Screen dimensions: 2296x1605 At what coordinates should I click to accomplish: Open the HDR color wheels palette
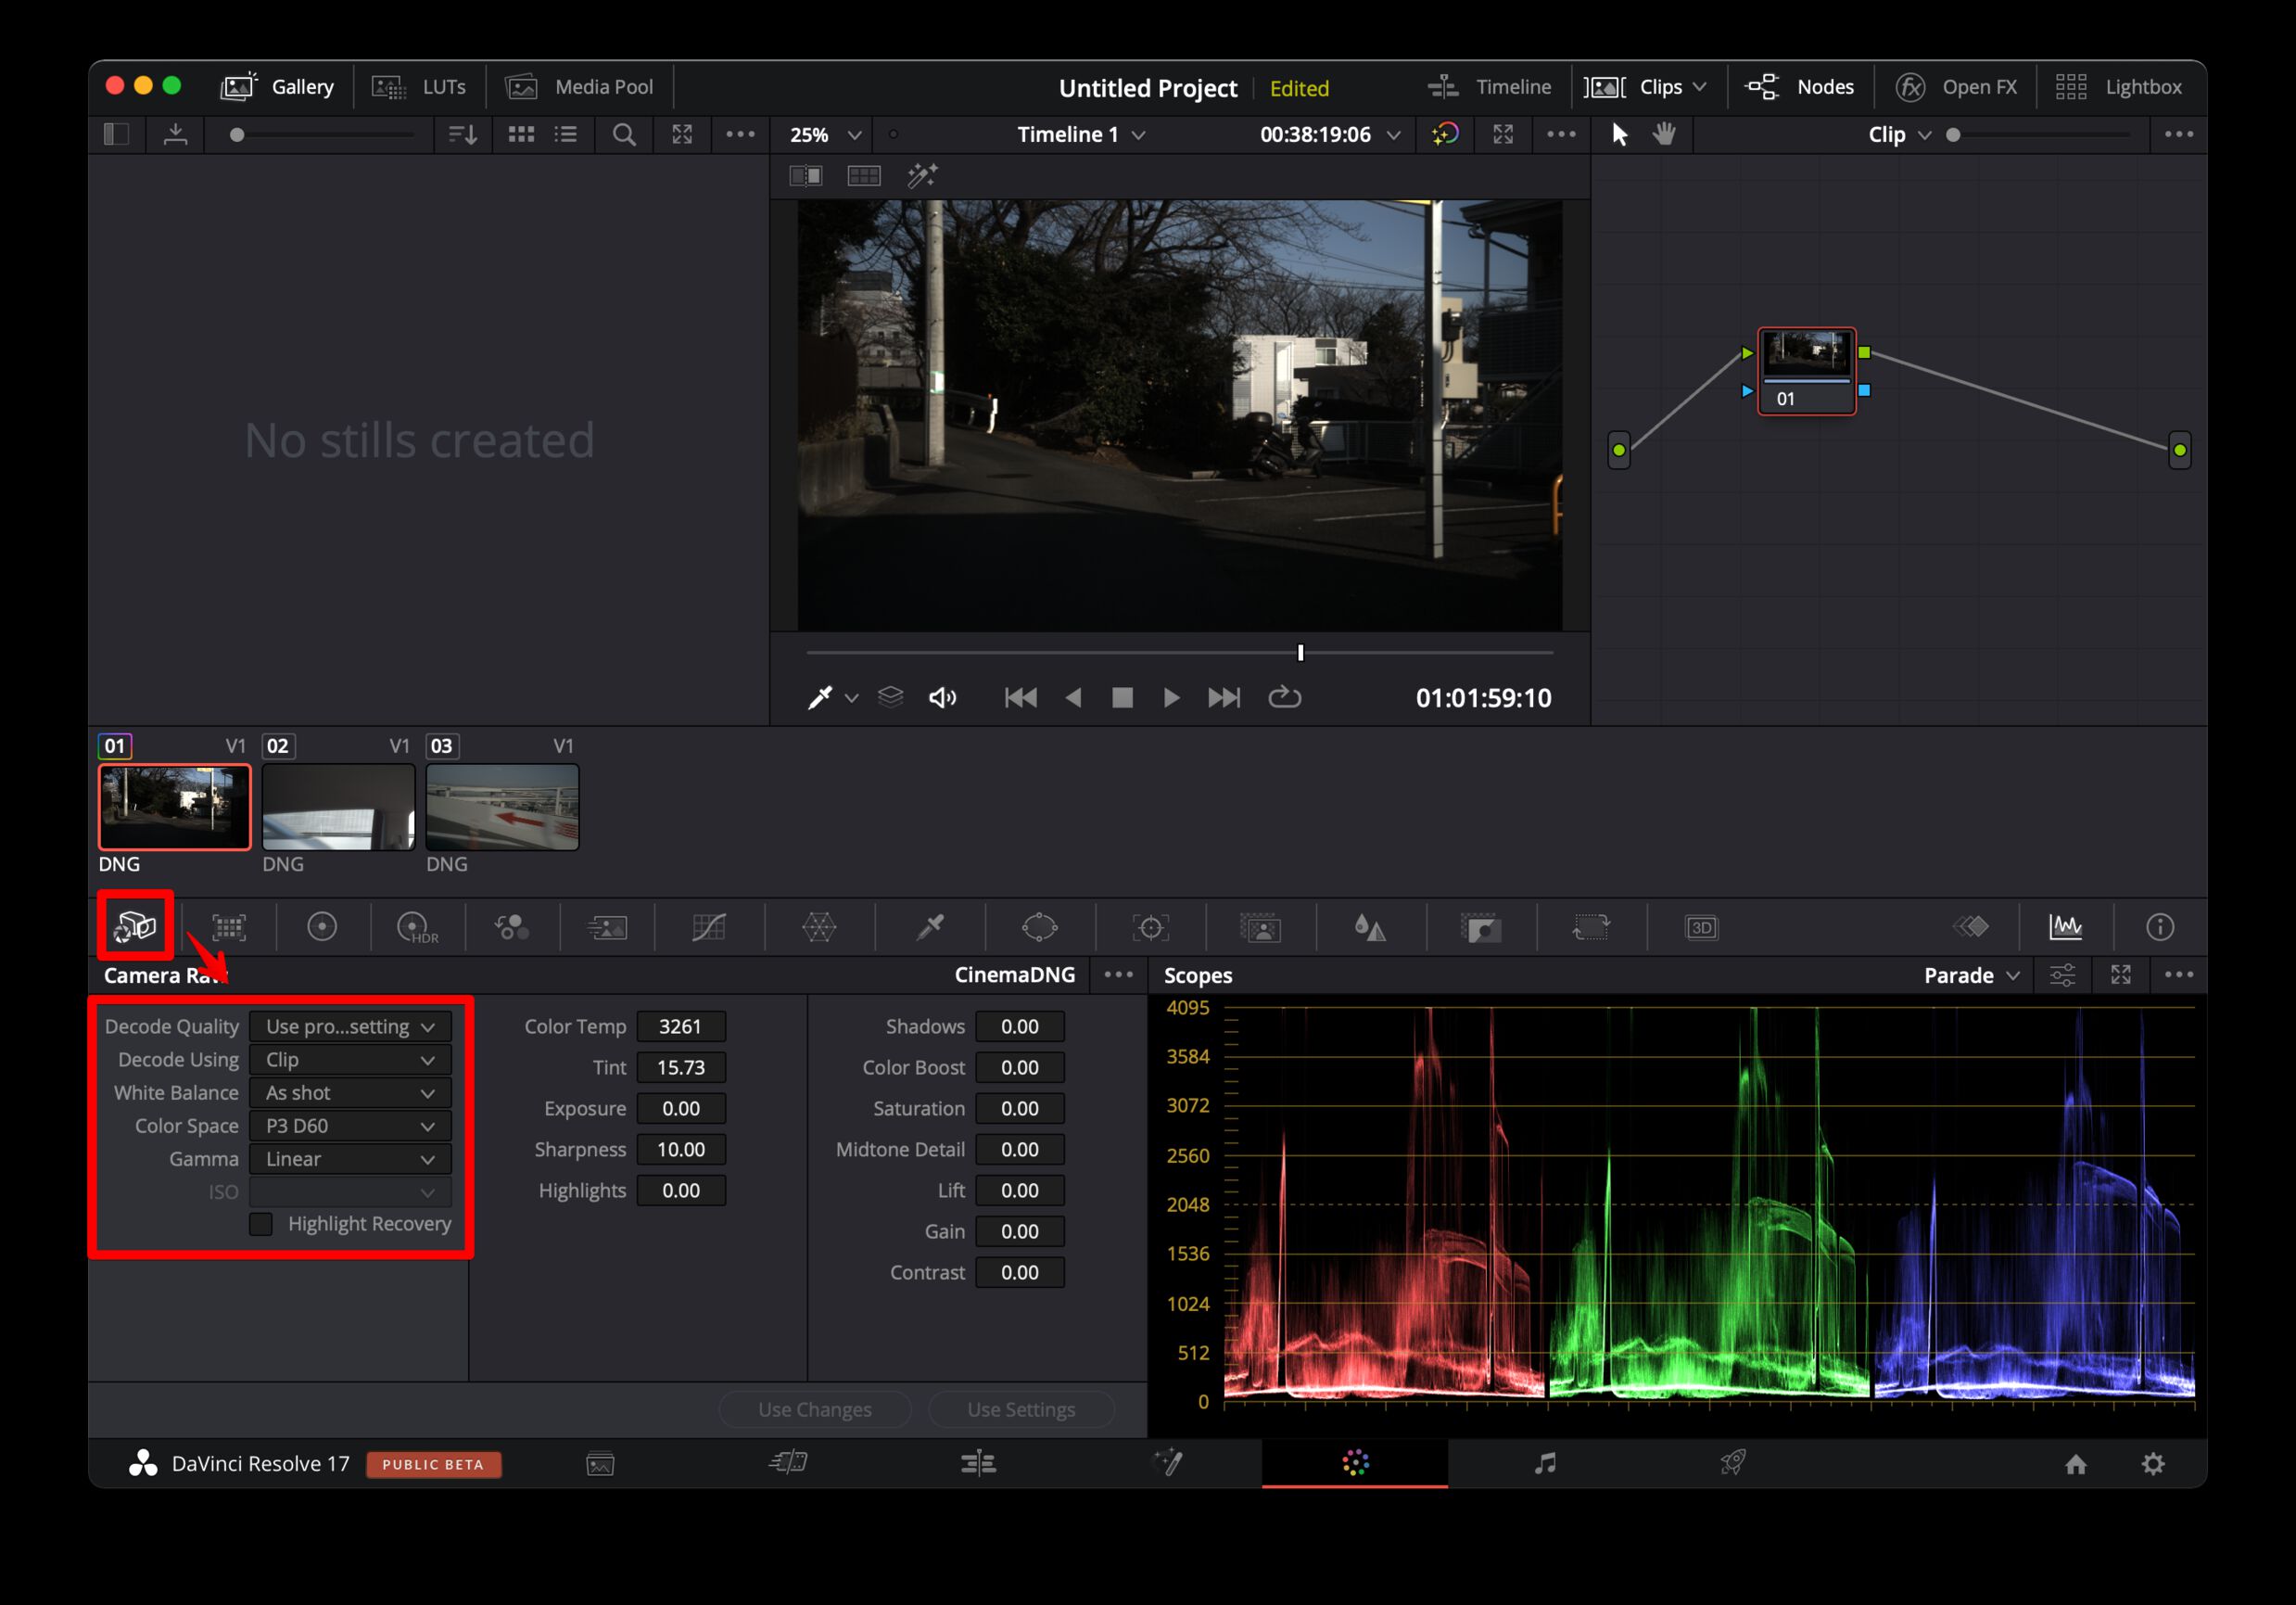pyautogui.click(x=416, y=927)
